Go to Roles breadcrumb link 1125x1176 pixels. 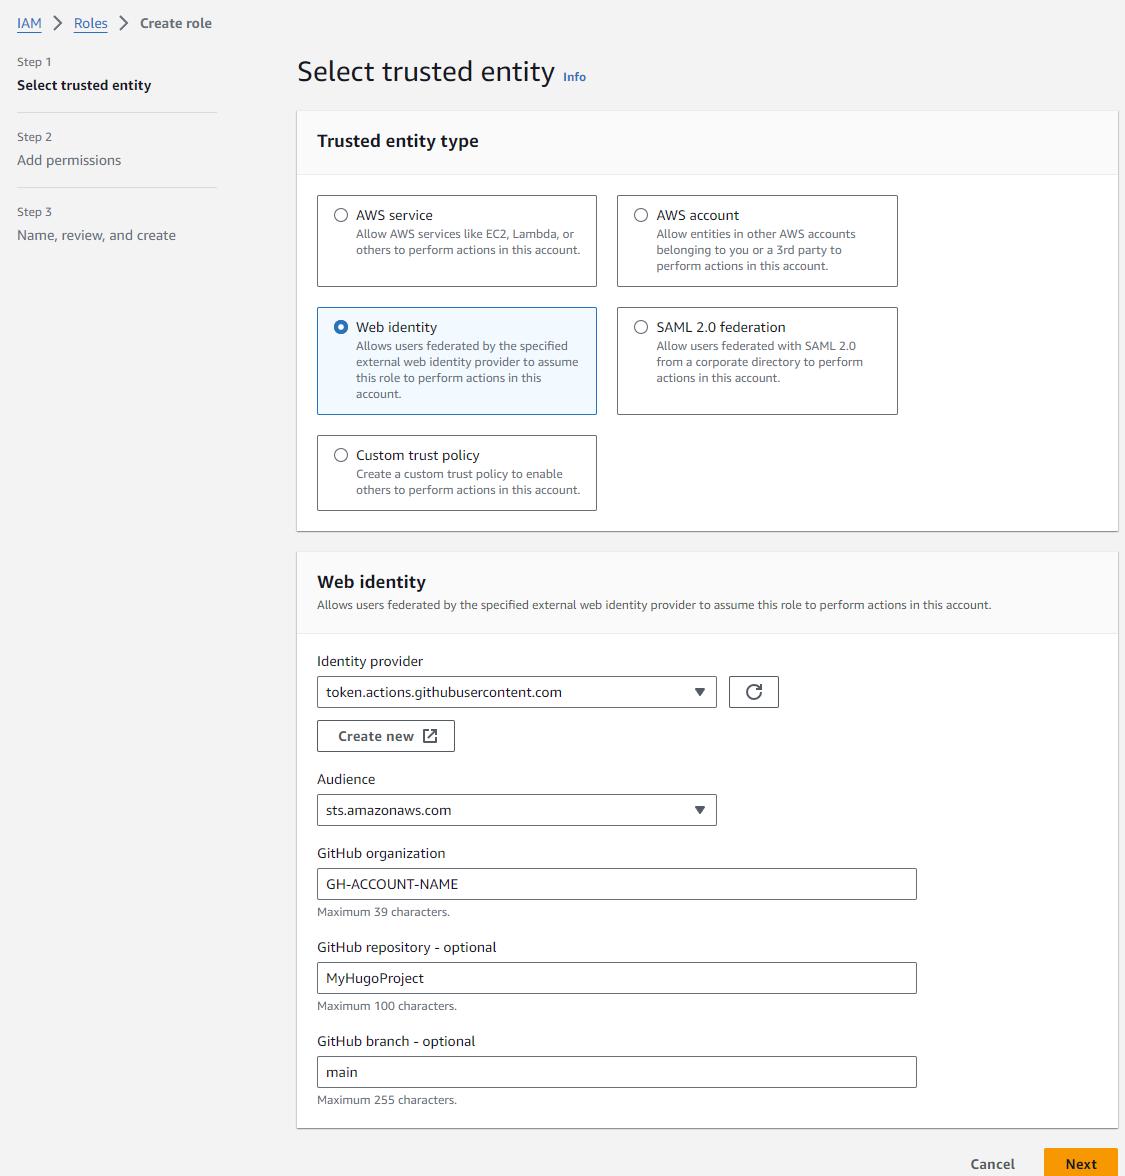tap(91, 23)
